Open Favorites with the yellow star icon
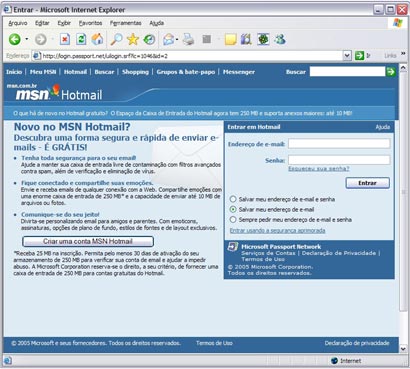This screenshot has width=410, height=369. point(133,39)
